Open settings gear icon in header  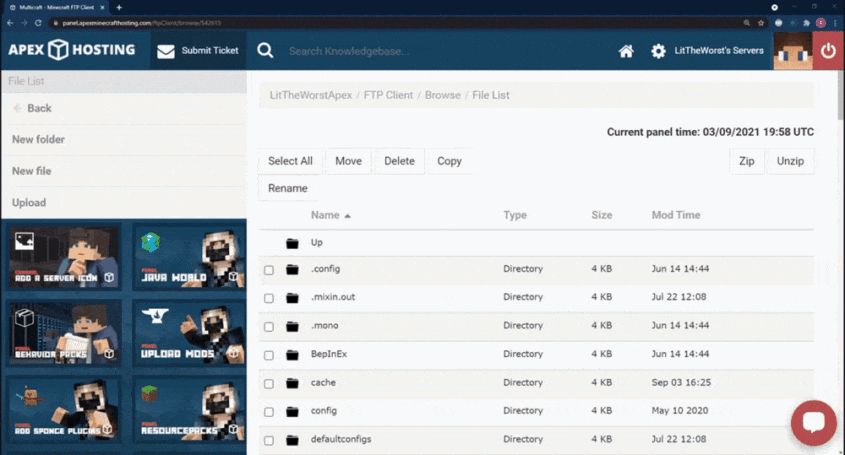(x=658, y=51)
